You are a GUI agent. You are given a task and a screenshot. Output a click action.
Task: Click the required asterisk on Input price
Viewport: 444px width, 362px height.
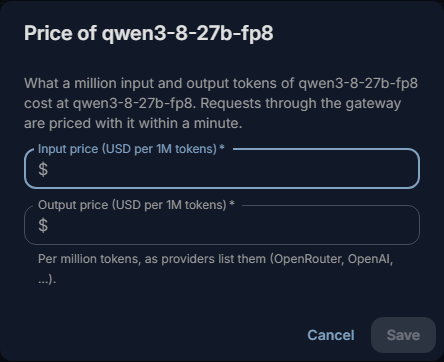click(222, 147)
